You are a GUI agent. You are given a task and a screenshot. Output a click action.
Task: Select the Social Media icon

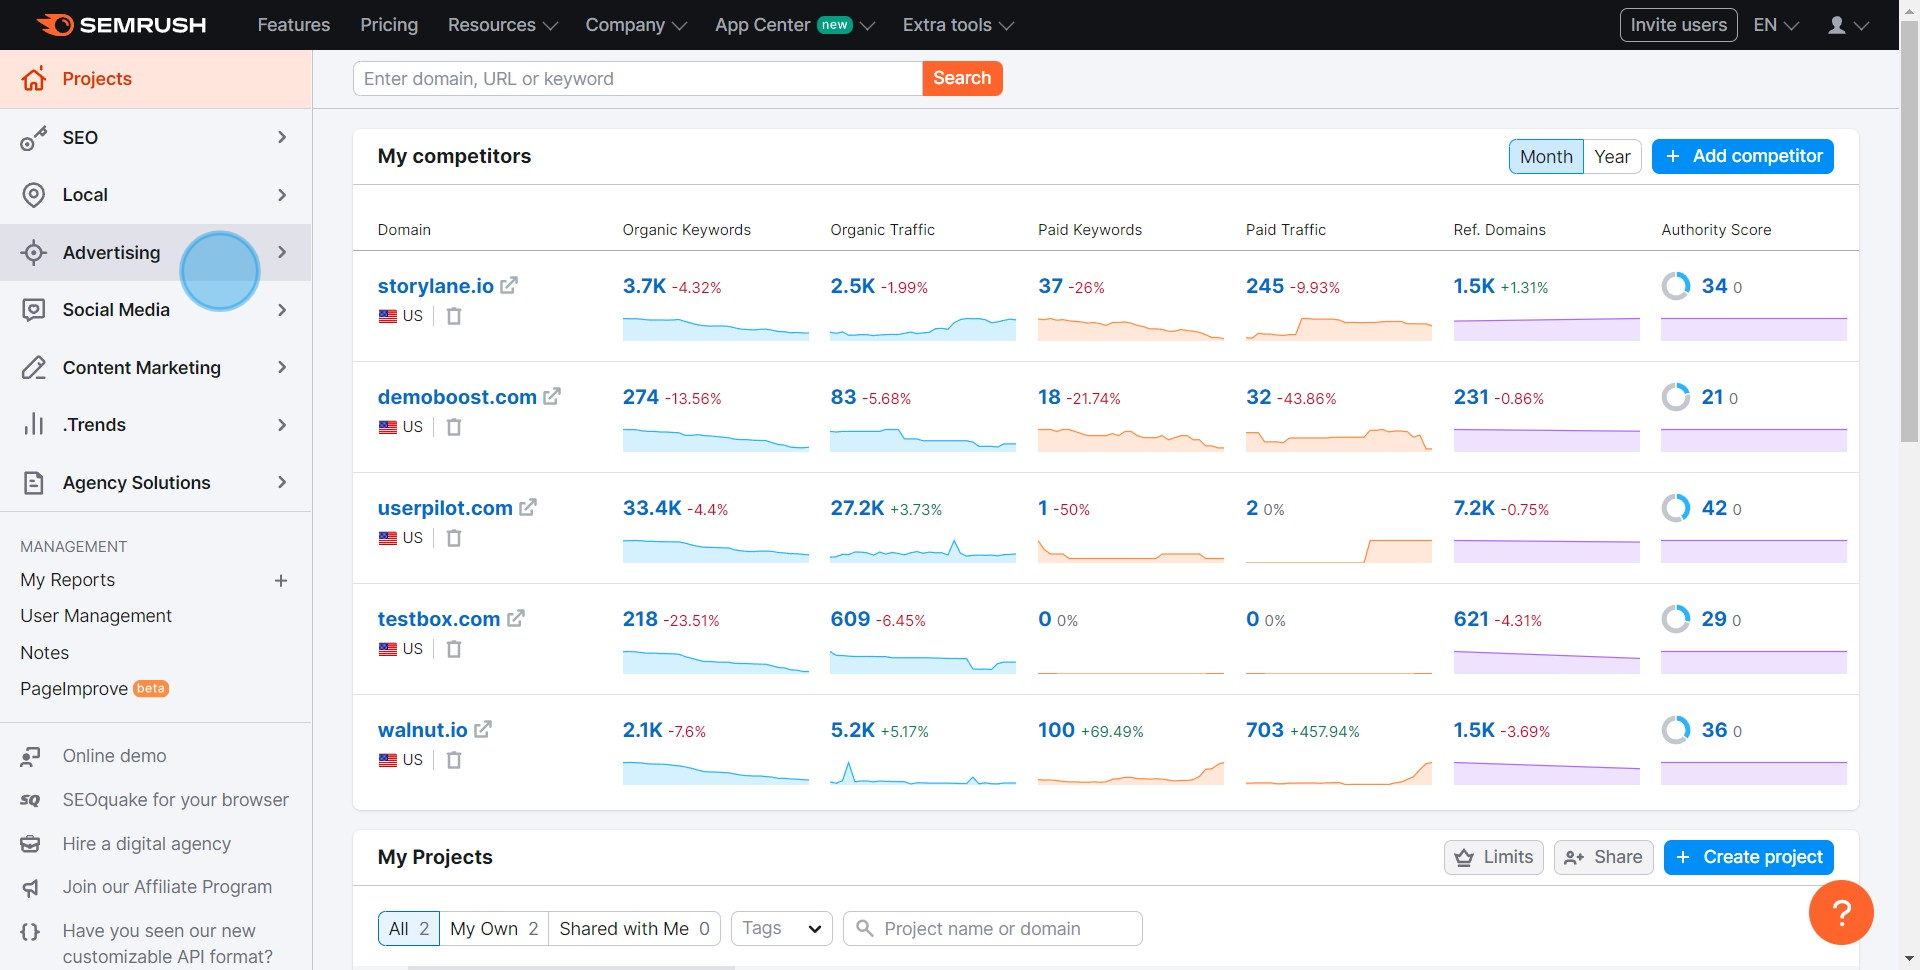34,310
